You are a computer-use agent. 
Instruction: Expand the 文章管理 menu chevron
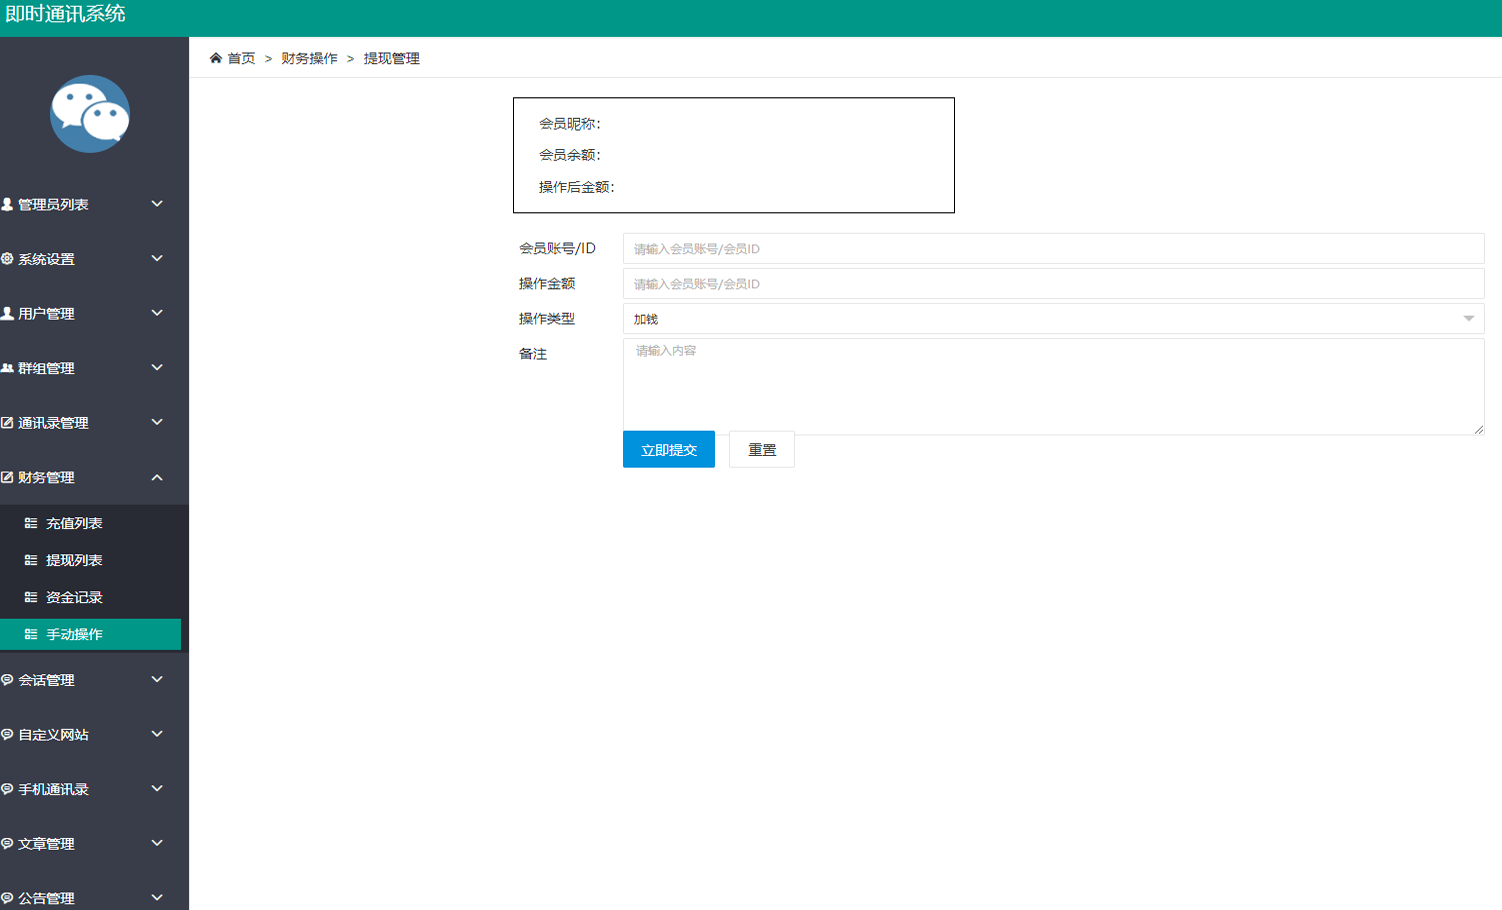(157, 843)
